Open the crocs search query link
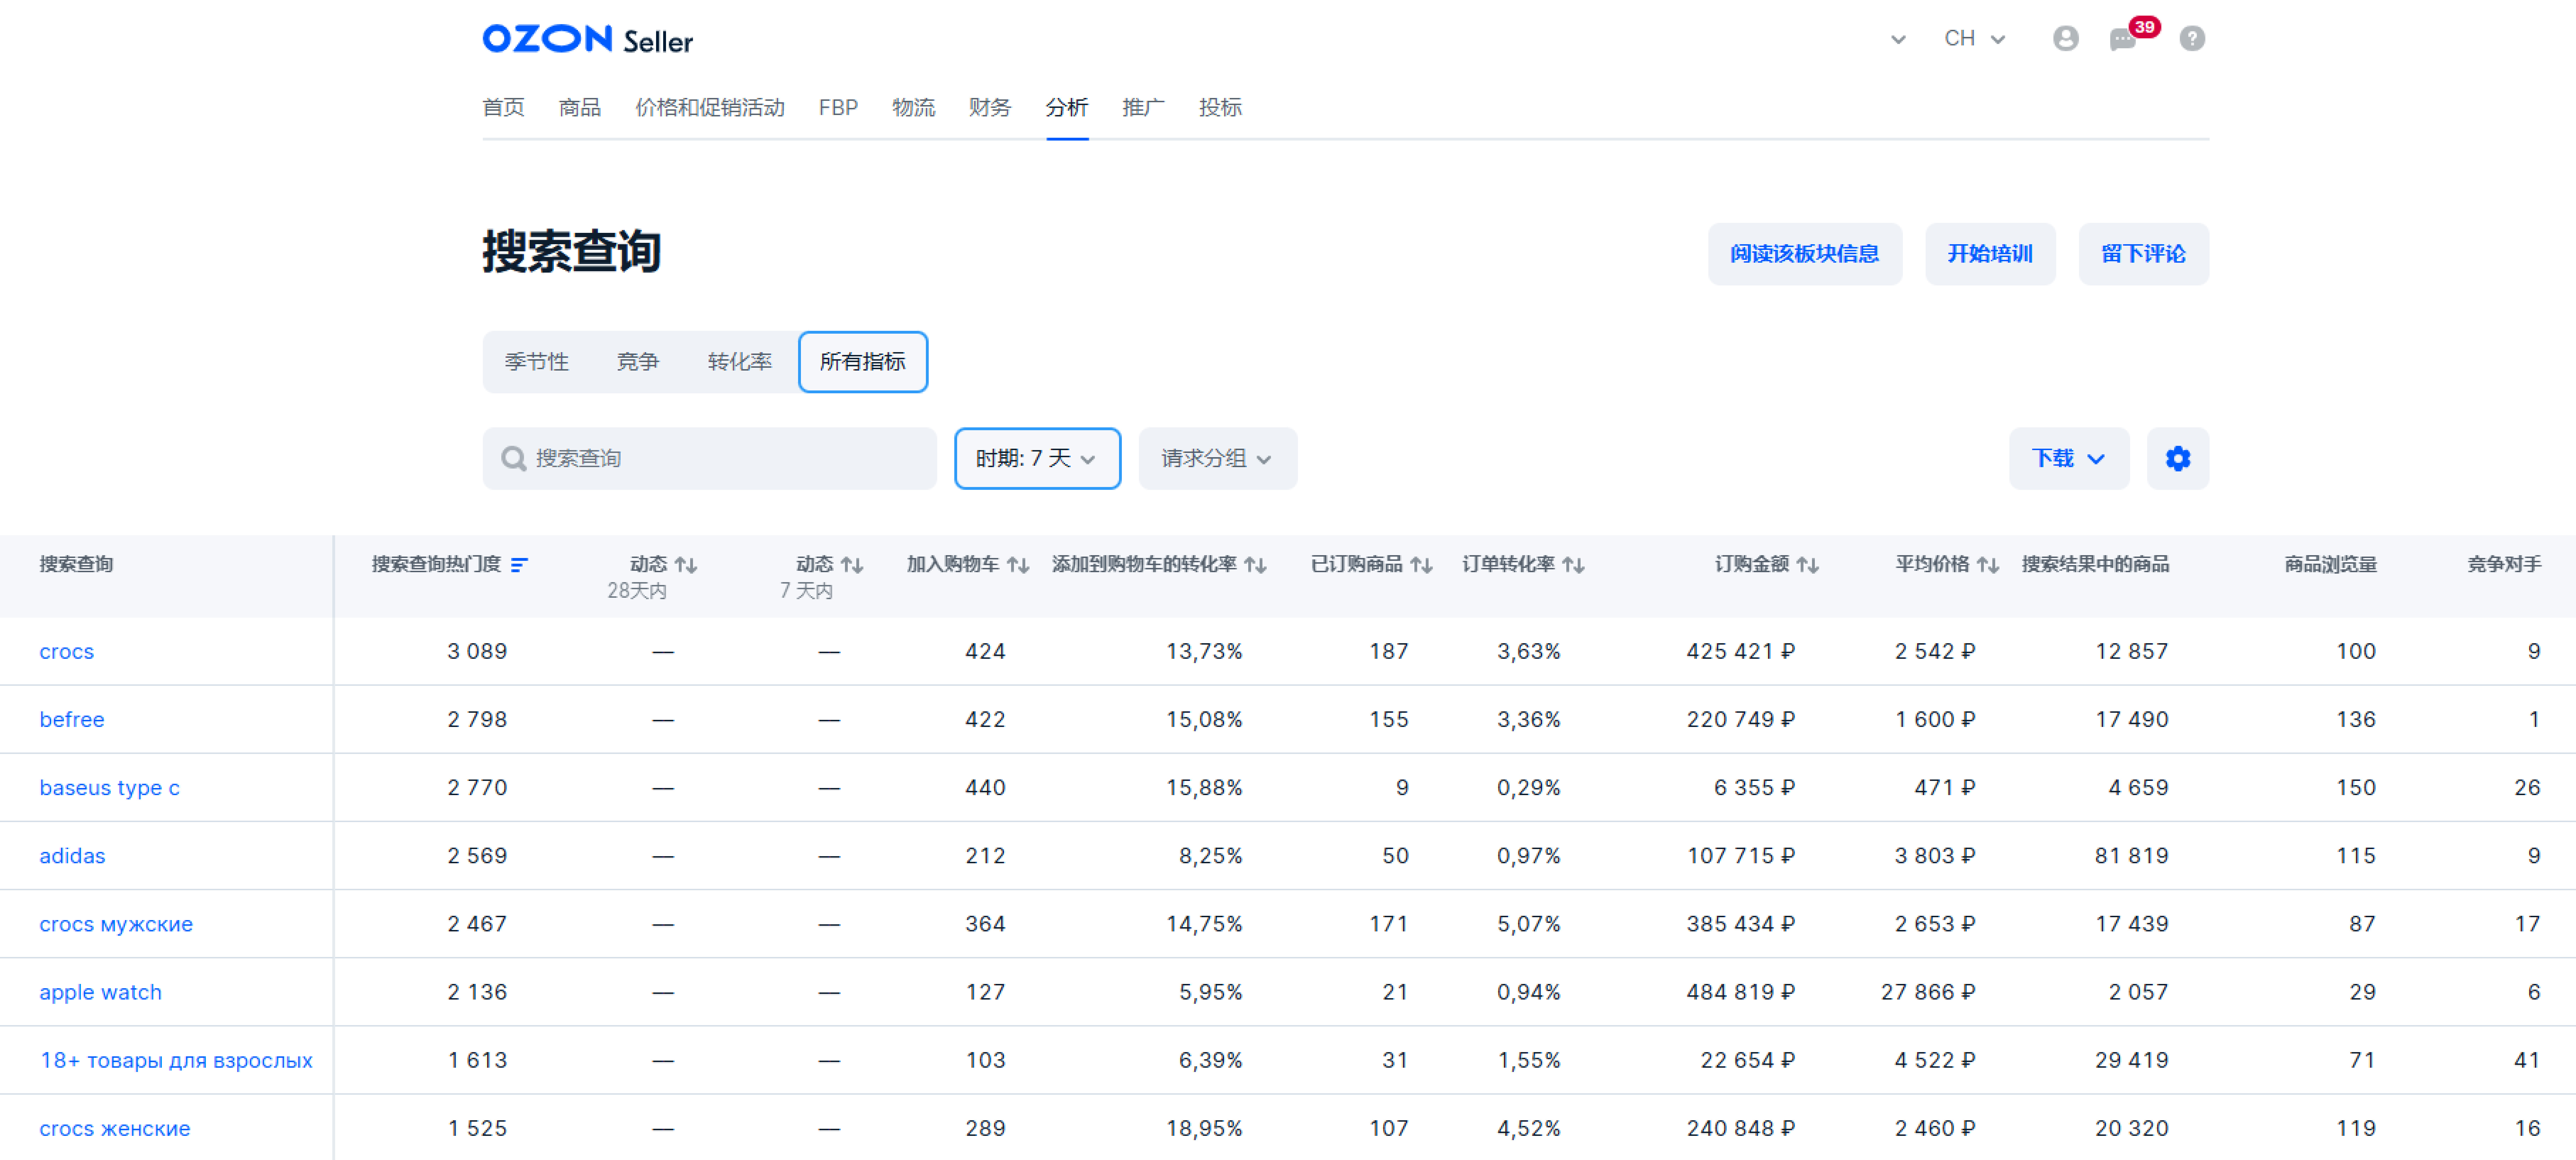This screenshot has height=1160, width=2576. pyautogui.click(x=66, y=651)
